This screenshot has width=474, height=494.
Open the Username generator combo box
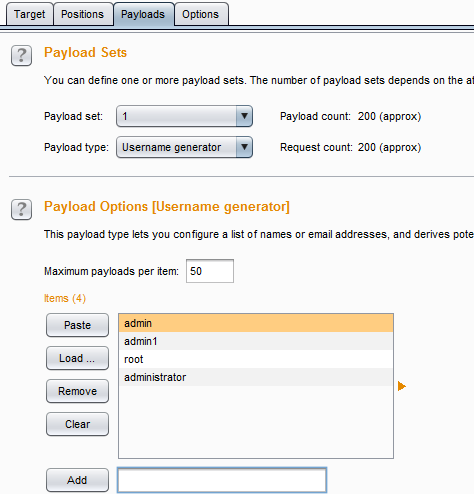(x=184, y=147)
